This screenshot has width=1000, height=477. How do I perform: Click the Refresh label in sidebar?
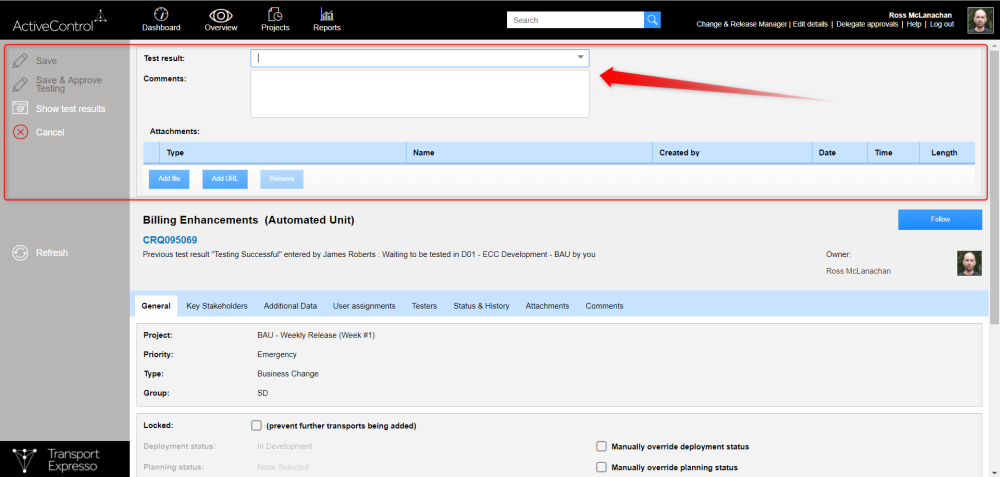click(52, 253)
